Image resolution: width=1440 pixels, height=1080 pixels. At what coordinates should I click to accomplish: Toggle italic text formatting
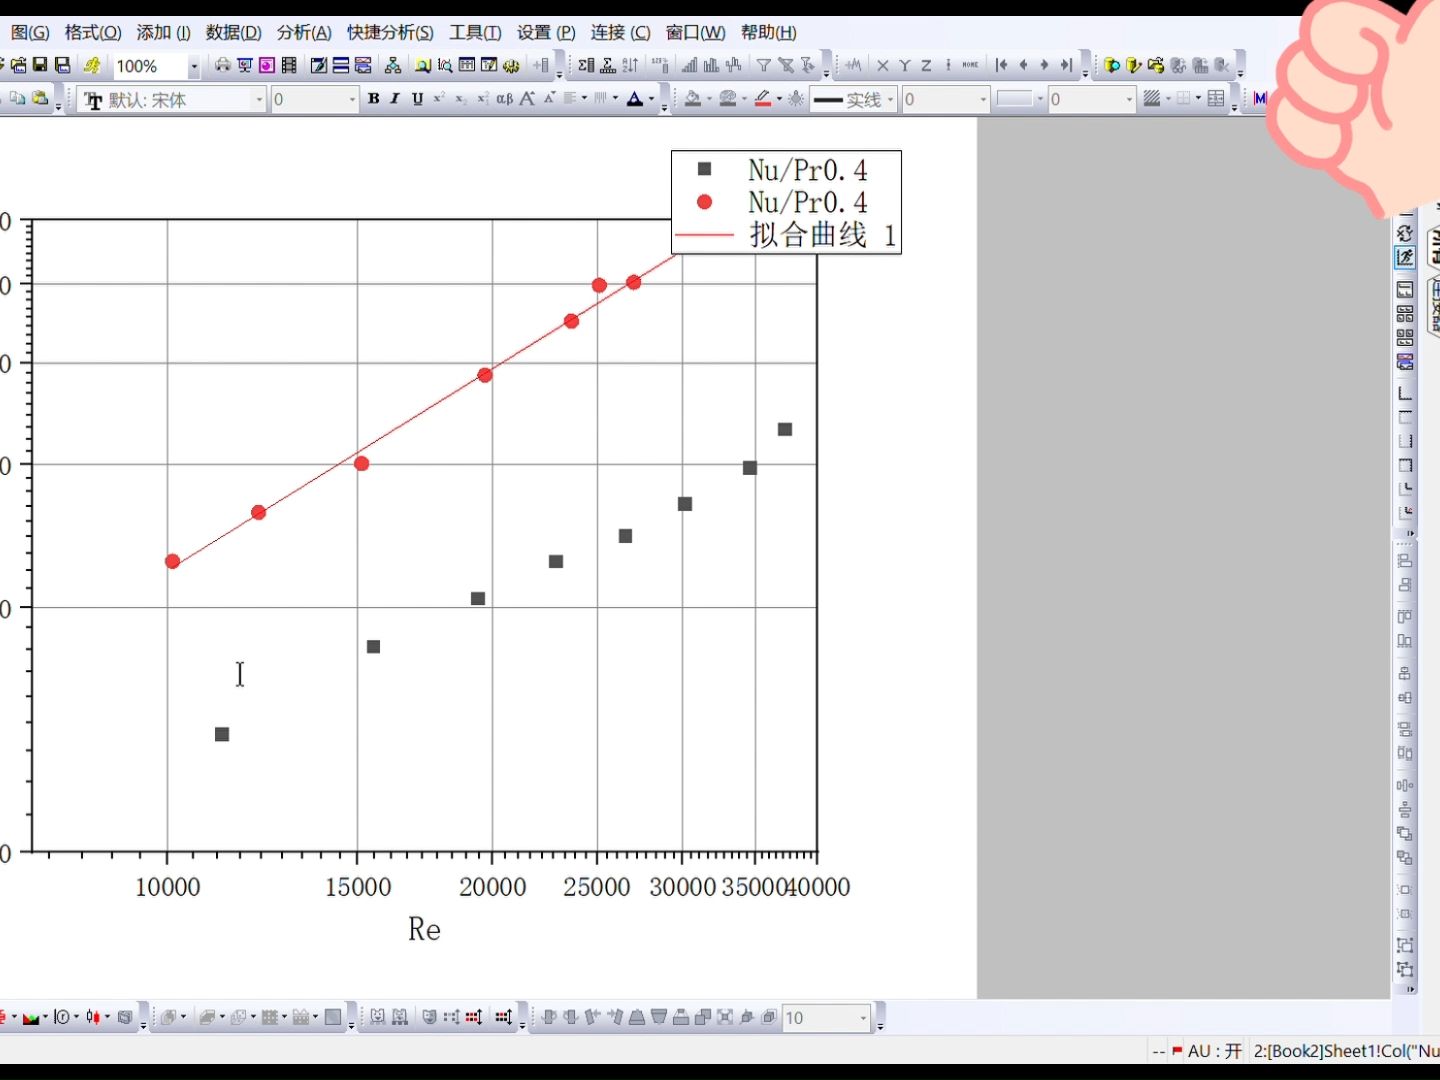[x=394, y=99]
